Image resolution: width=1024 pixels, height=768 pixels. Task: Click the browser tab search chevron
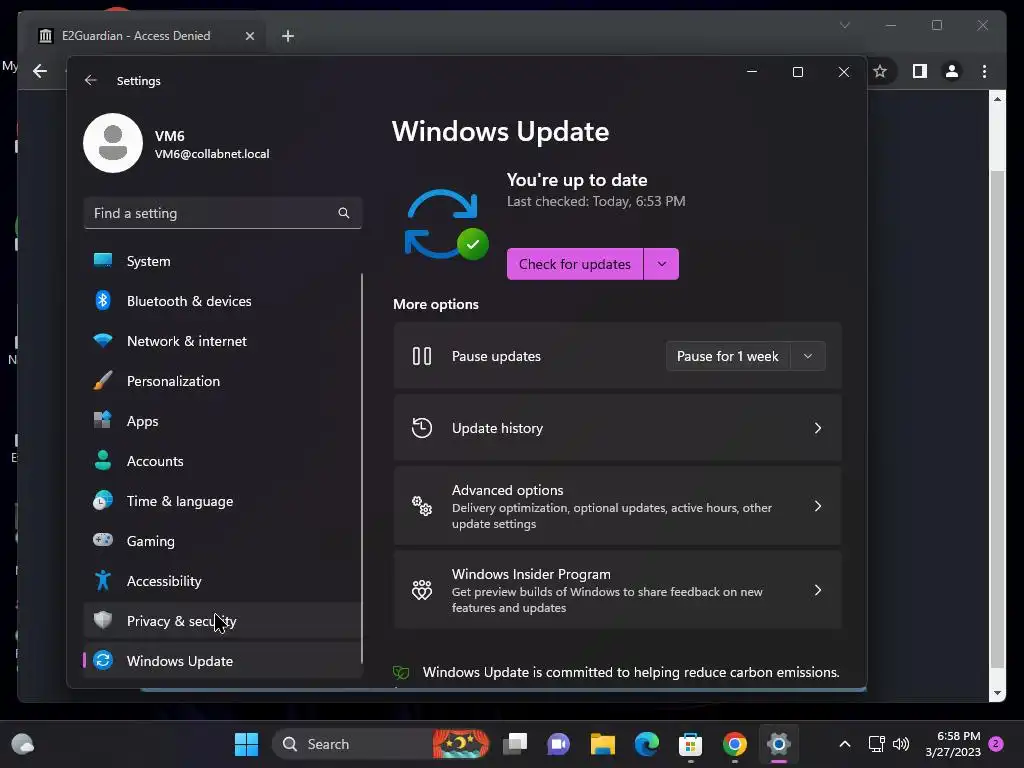[845, 25]
